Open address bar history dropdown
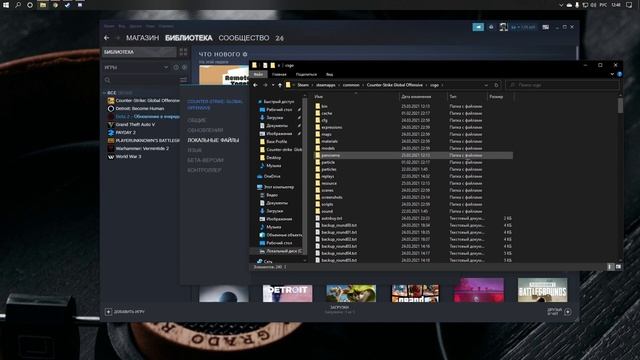This screenshot has width=640, height=360. [x=486, y=85]
